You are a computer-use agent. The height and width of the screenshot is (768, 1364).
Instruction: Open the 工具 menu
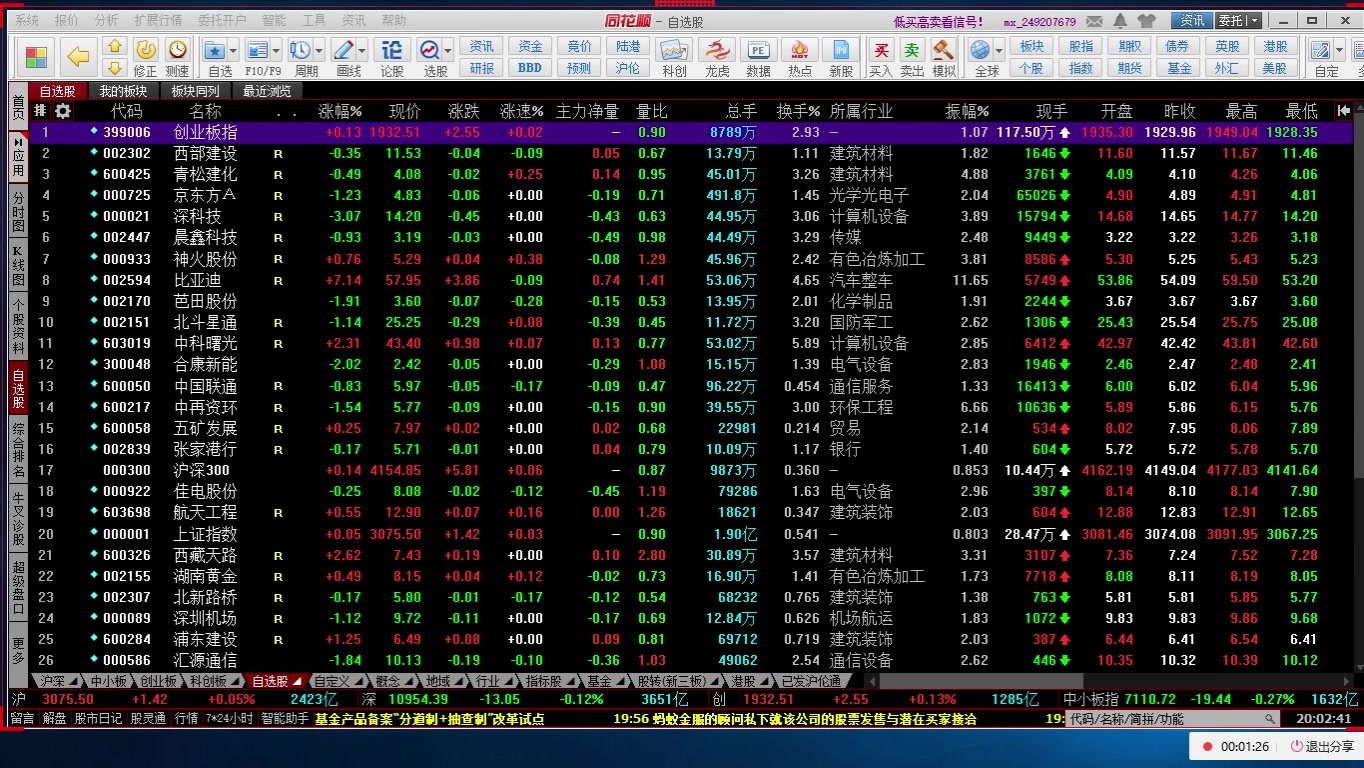[x=314, y=20]
